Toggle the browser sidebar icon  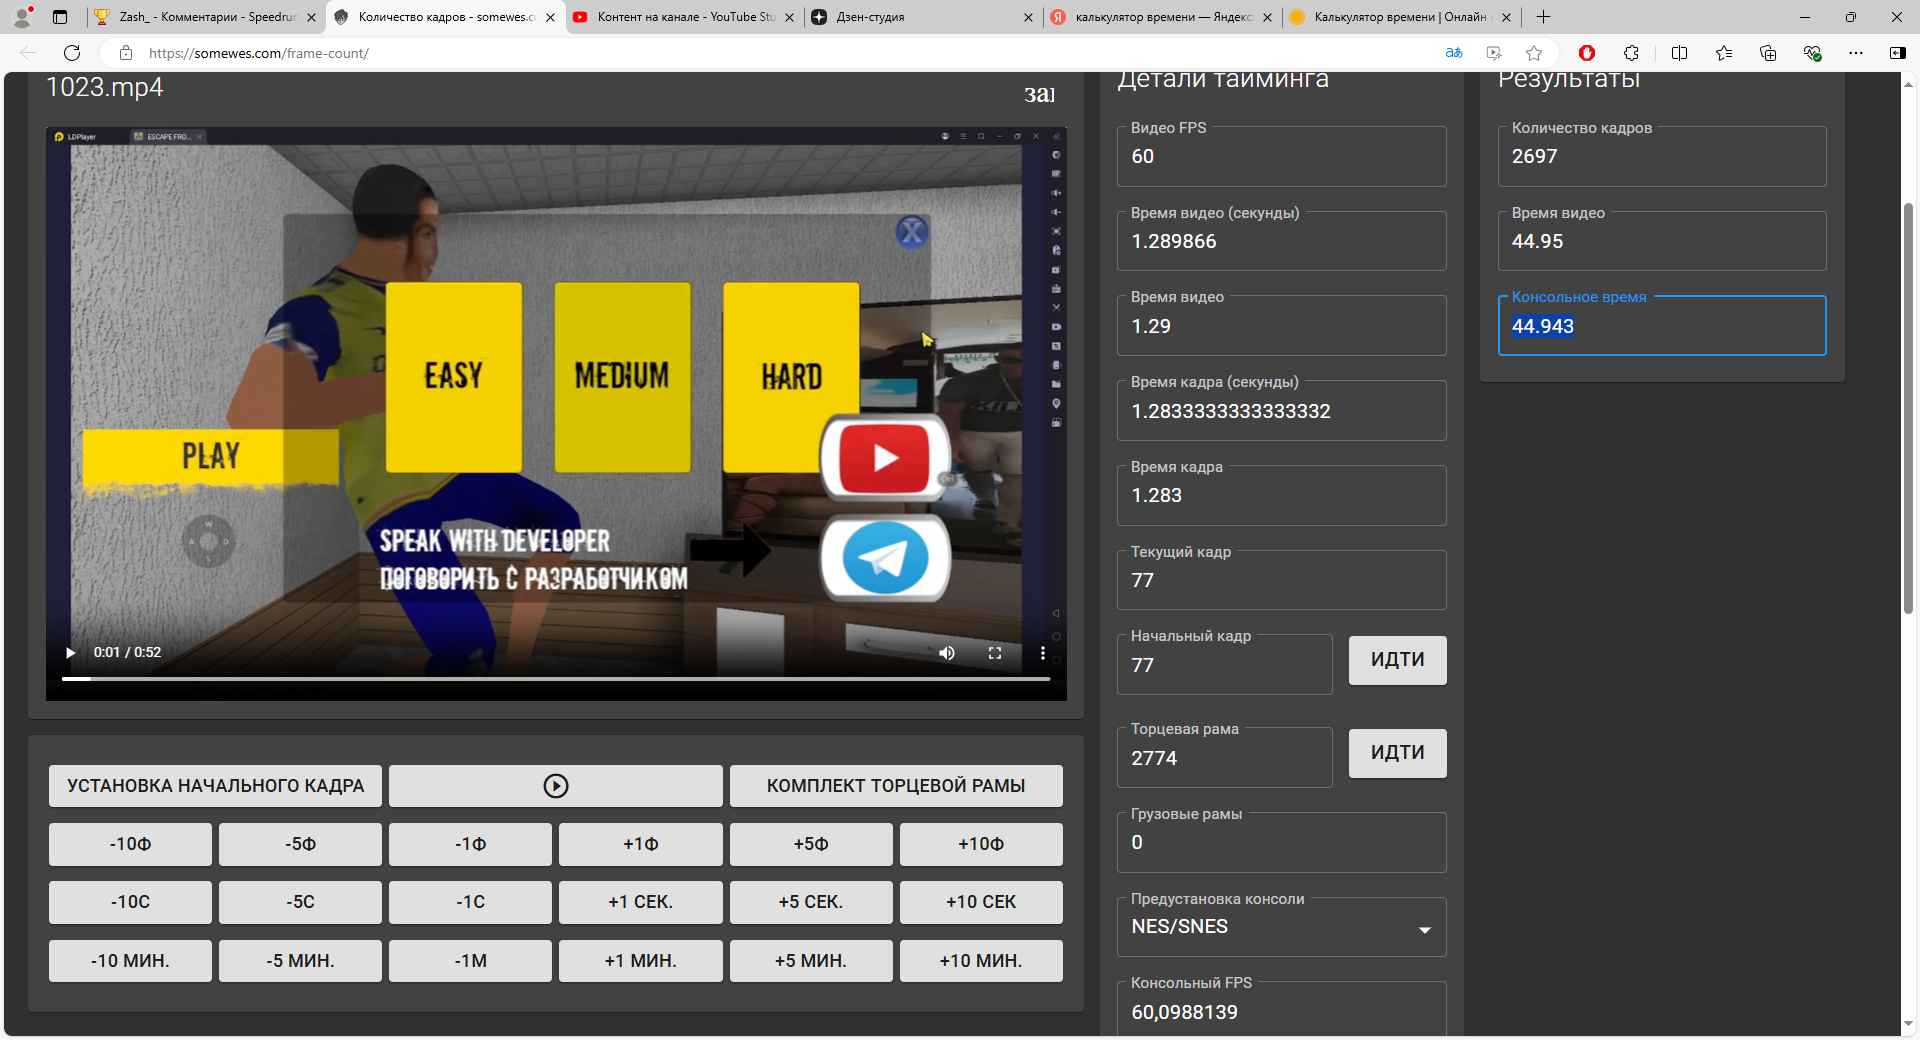point(1898,53)
